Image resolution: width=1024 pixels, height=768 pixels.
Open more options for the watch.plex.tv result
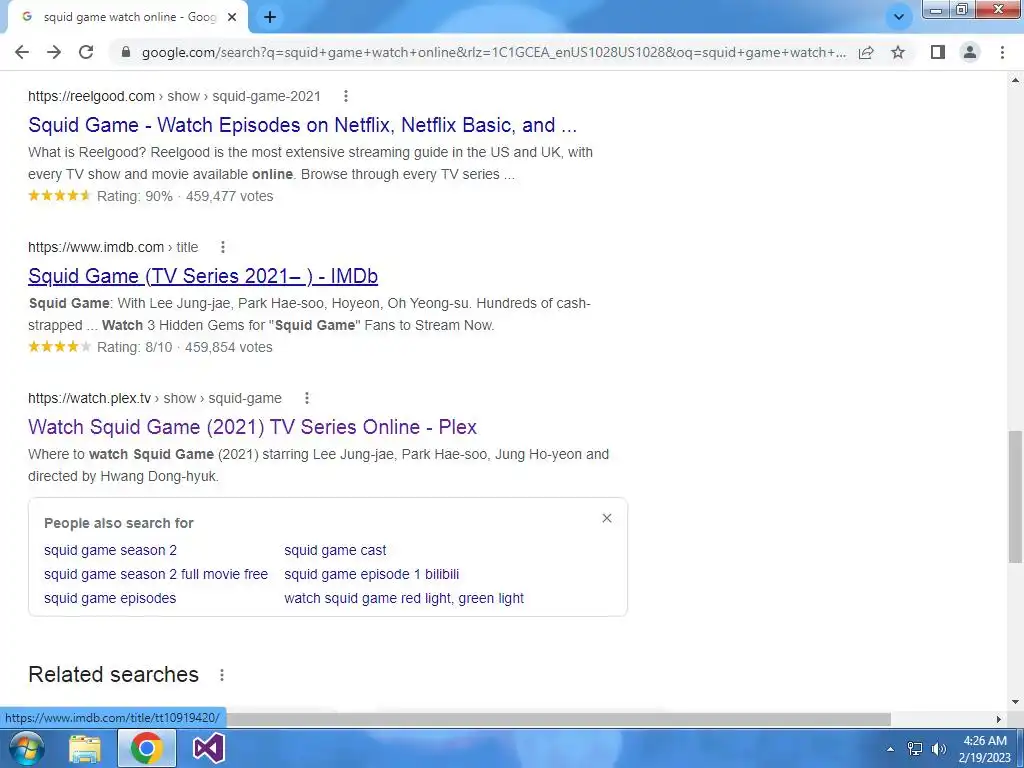(306, 398)
